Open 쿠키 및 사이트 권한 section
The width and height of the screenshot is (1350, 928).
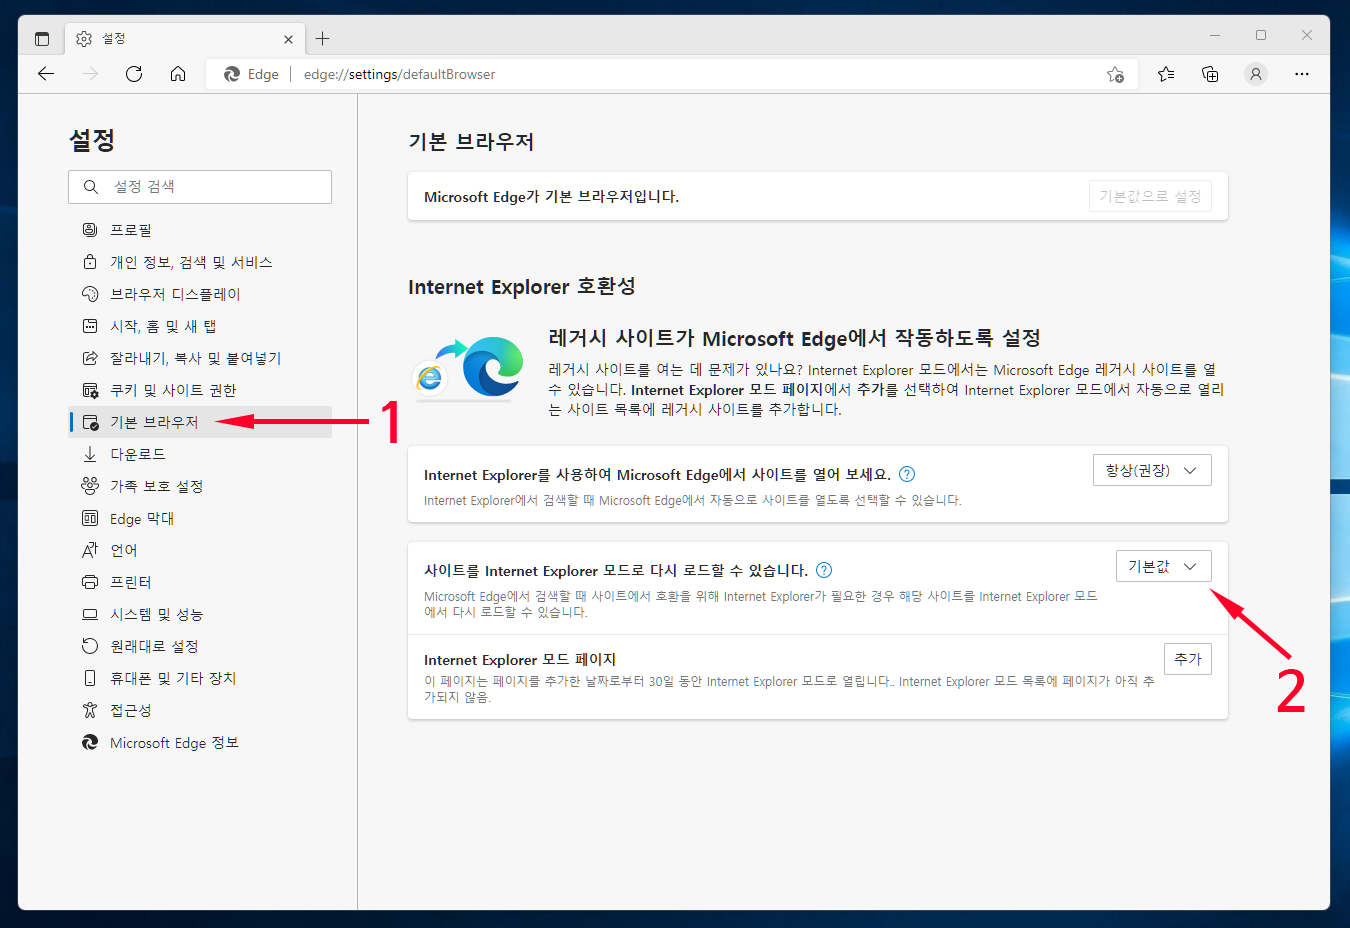pyautogui.click(x=200, y=390)
